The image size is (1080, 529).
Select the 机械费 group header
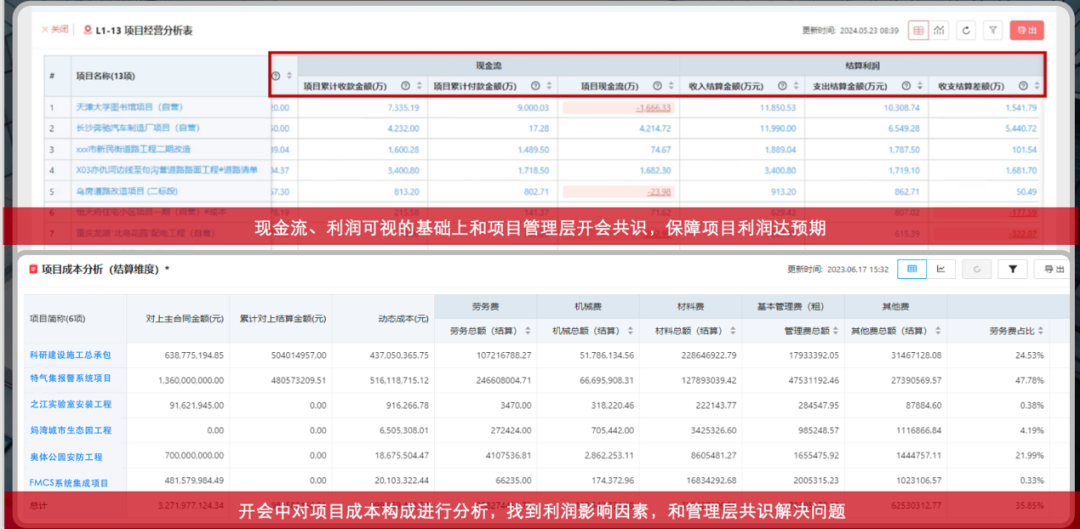pos(588,307)
